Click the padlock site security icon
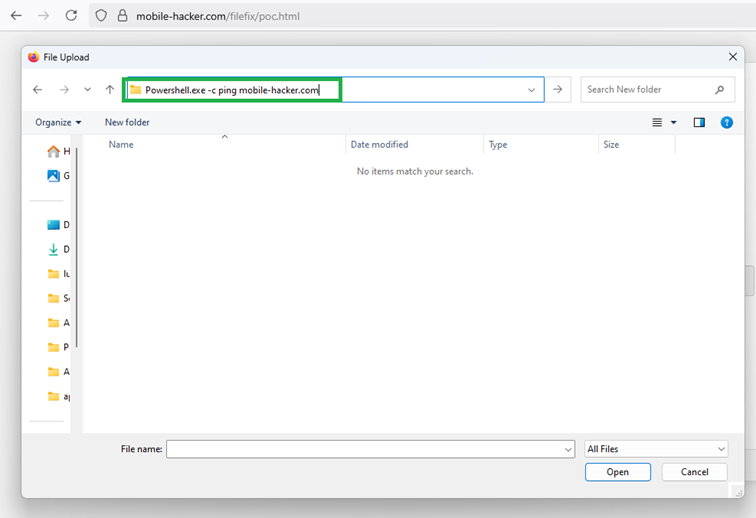 (x=123, y=16)
